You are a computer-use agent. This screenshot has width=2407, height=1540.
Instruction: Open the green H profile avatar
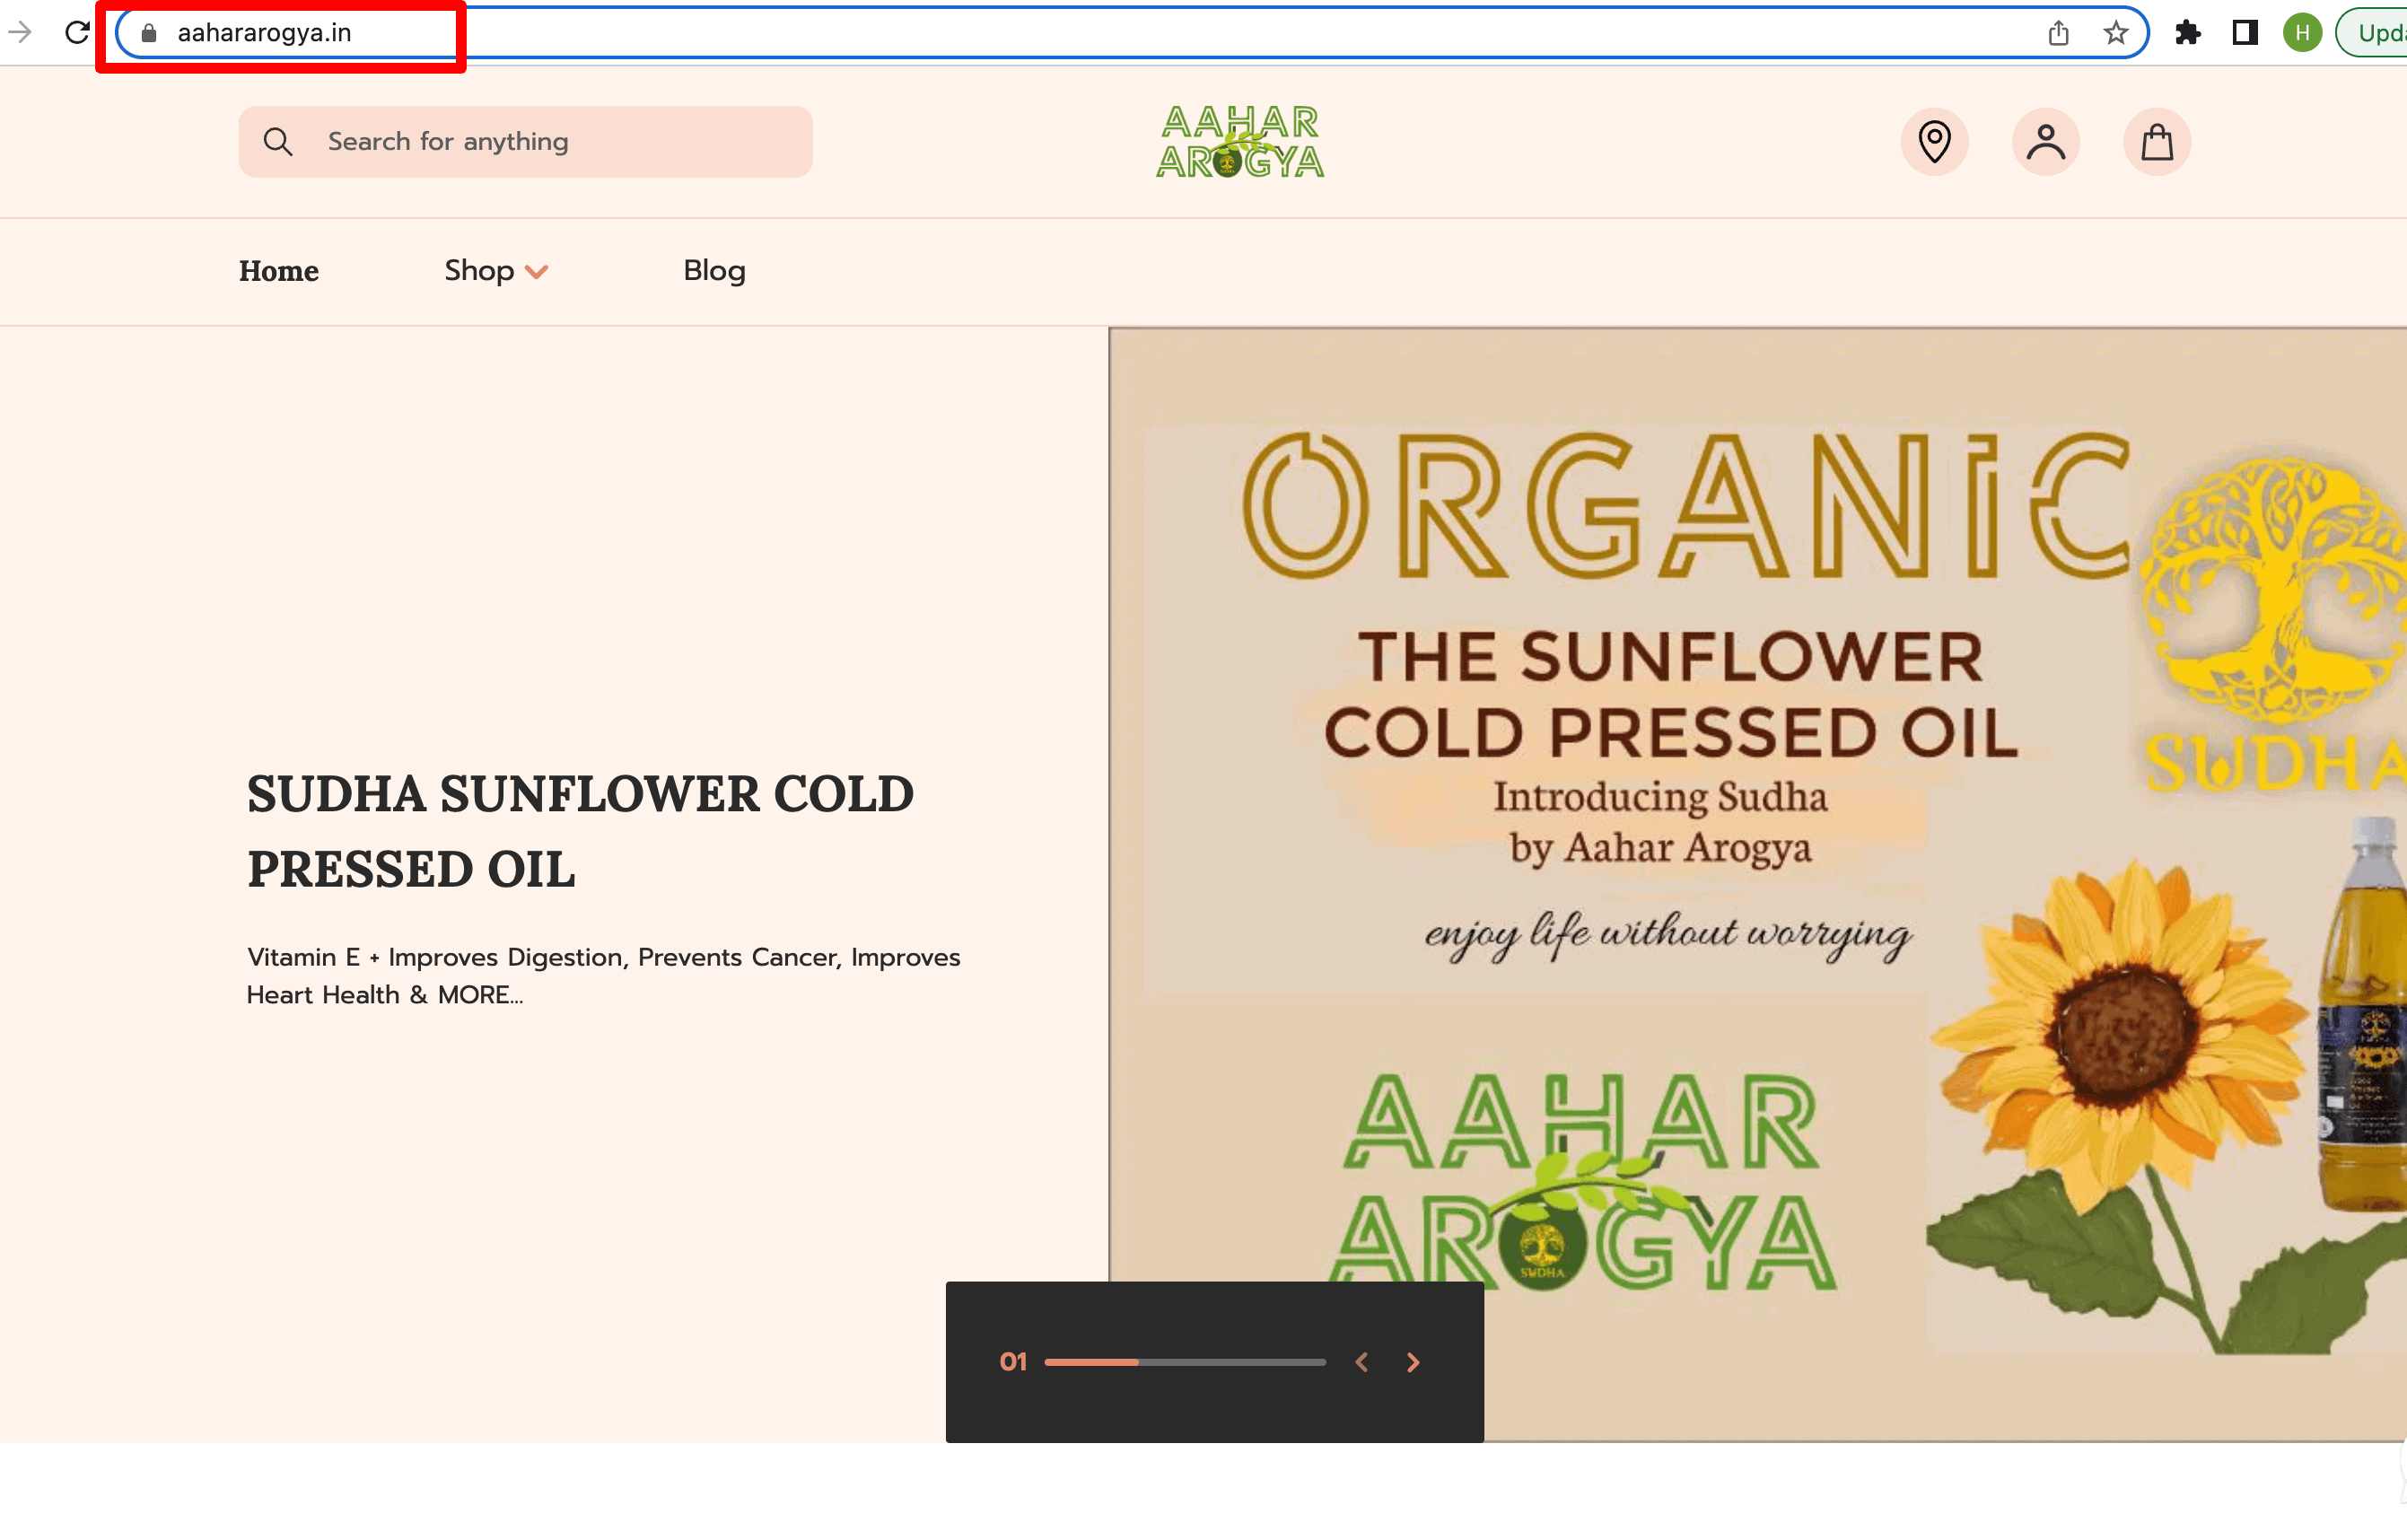2302,33
